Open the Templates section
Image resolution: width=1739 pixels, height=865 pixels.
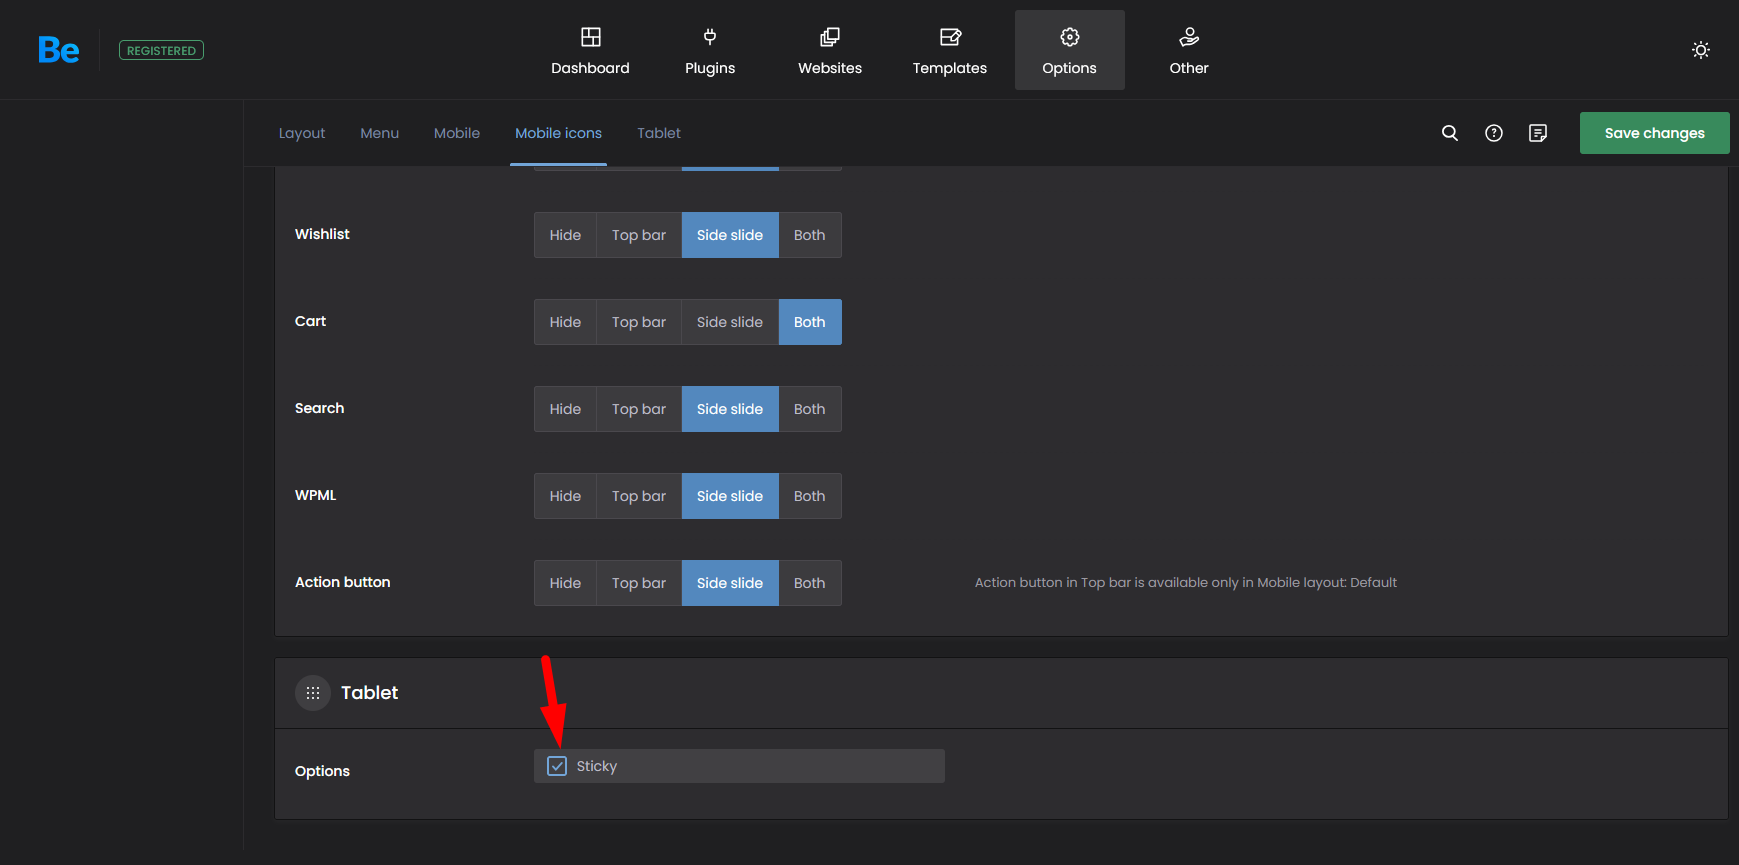point(949,51)
